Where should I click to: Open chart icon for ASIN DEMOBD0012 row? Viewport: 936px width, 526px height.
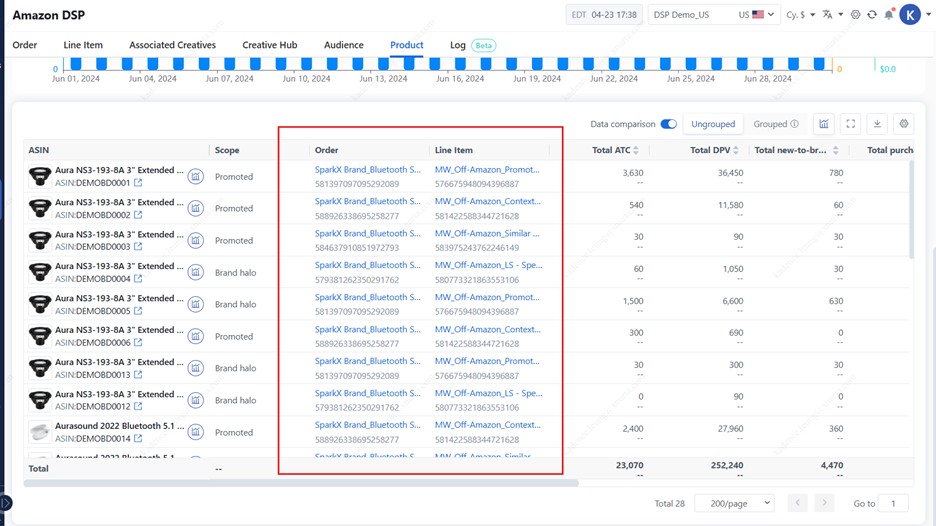[x=196, y=400]
